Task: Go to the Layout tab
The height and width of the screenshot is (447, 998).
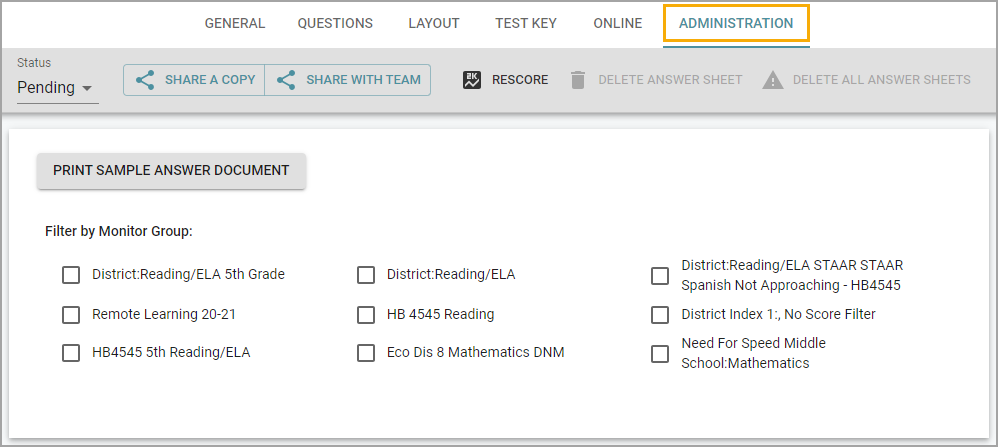Action: pyautogui.click(x=434, y=24)
